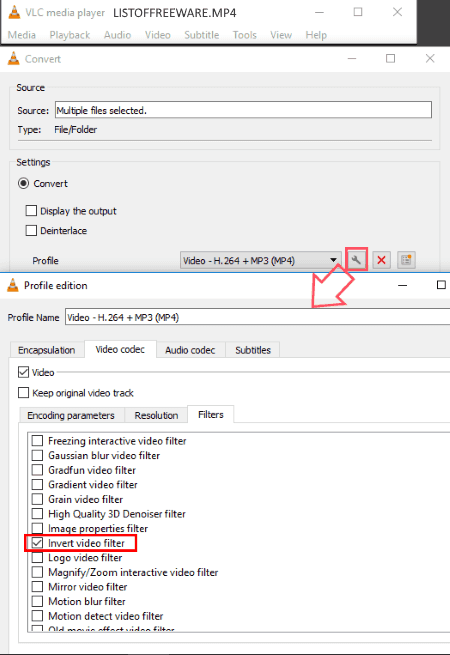This screenshot has height=655, width=450.
Task: Click the create new profile icon
Action: point(406,260)
